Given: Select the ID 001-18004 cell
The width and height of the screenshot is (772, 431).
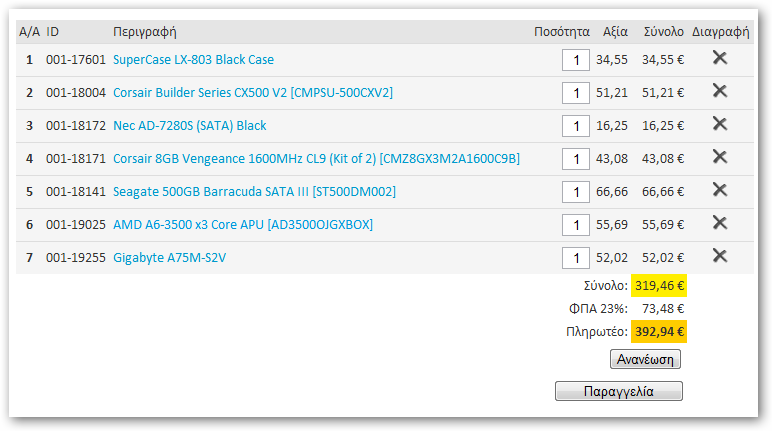Looking at the screenshot, I should pos(76,93).
